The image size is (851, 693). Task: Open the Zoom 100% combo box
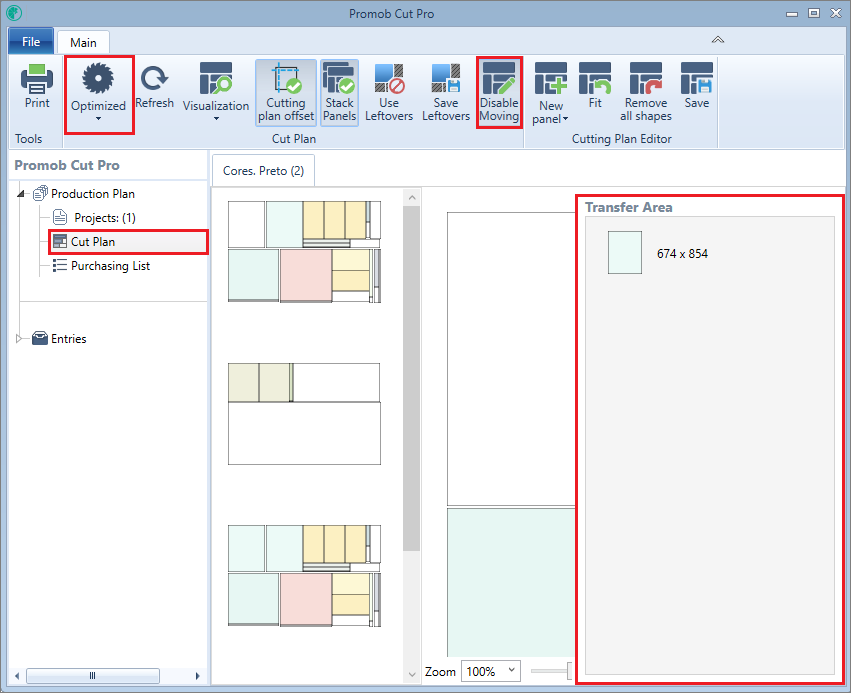point(491,671)
